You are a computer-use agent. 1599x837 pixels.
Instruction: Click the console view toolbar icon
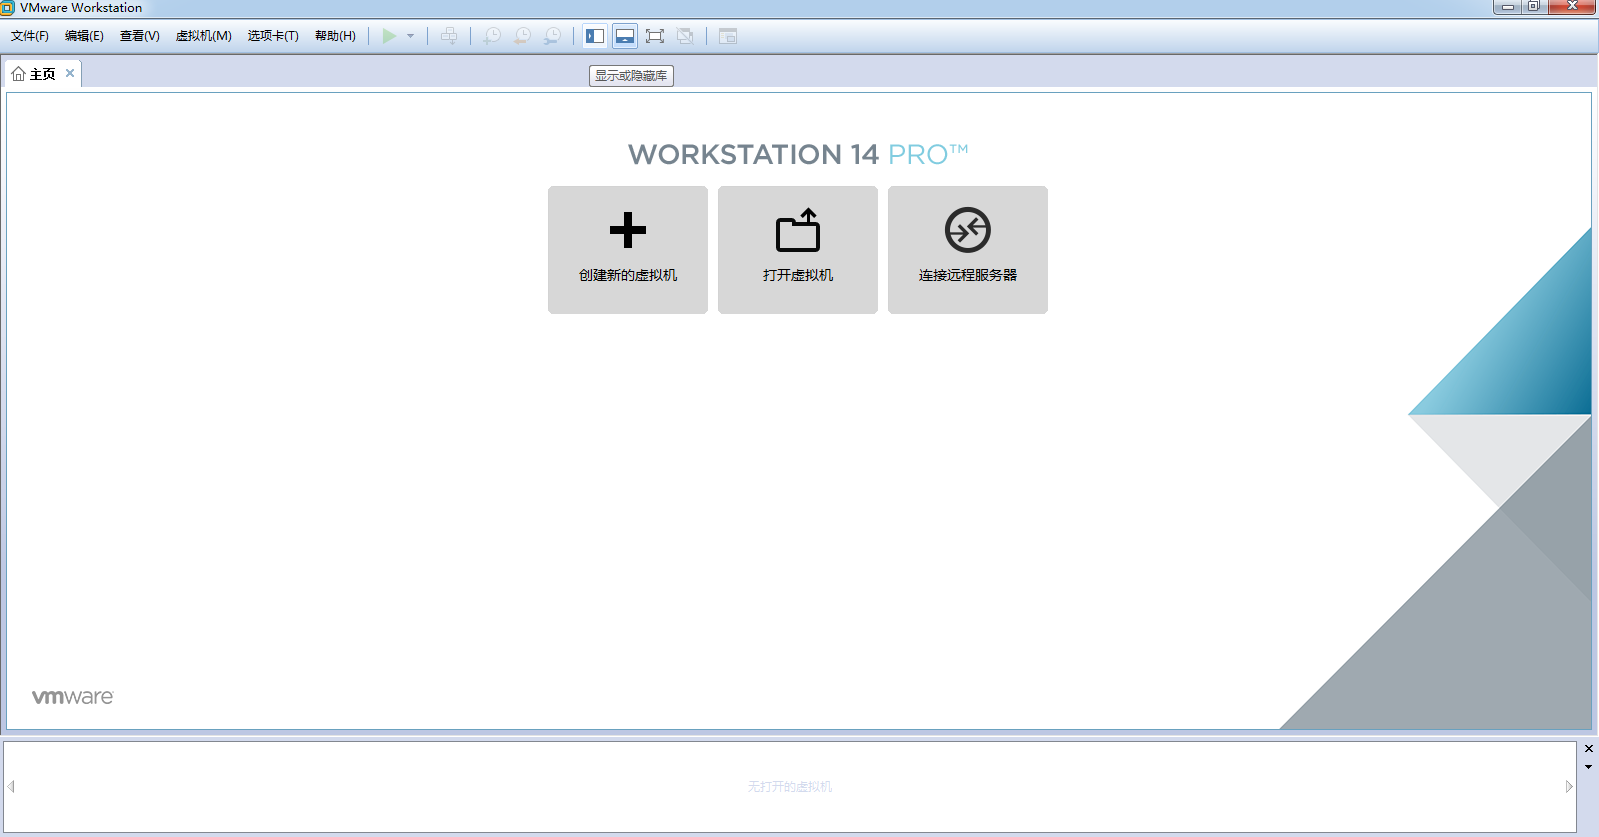coord(728,36)
